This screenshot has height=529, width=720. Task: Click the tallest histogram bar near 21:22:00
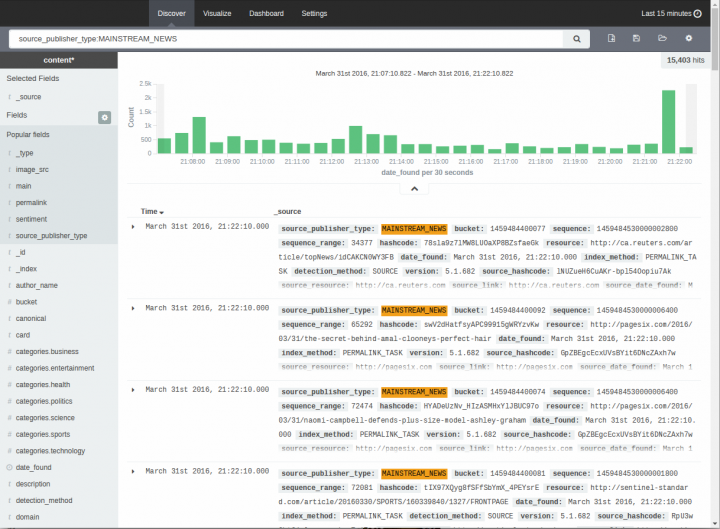(668, 122)
